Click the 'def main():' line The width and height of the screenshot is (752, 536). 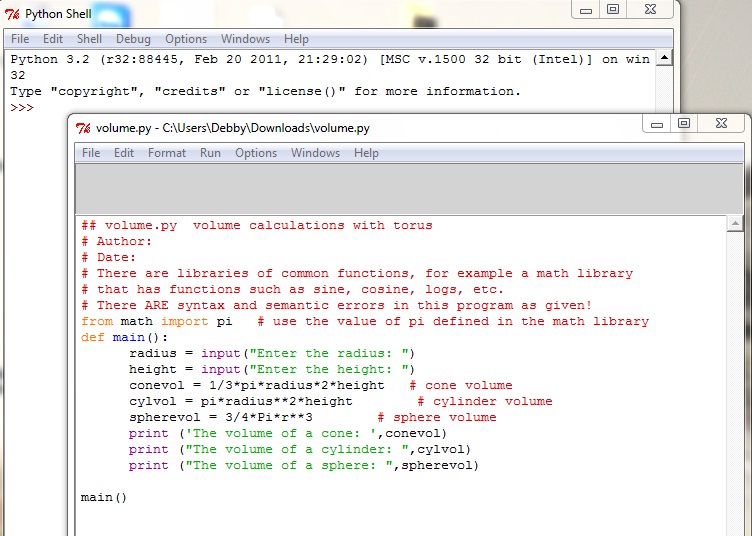tap(124, 338)
